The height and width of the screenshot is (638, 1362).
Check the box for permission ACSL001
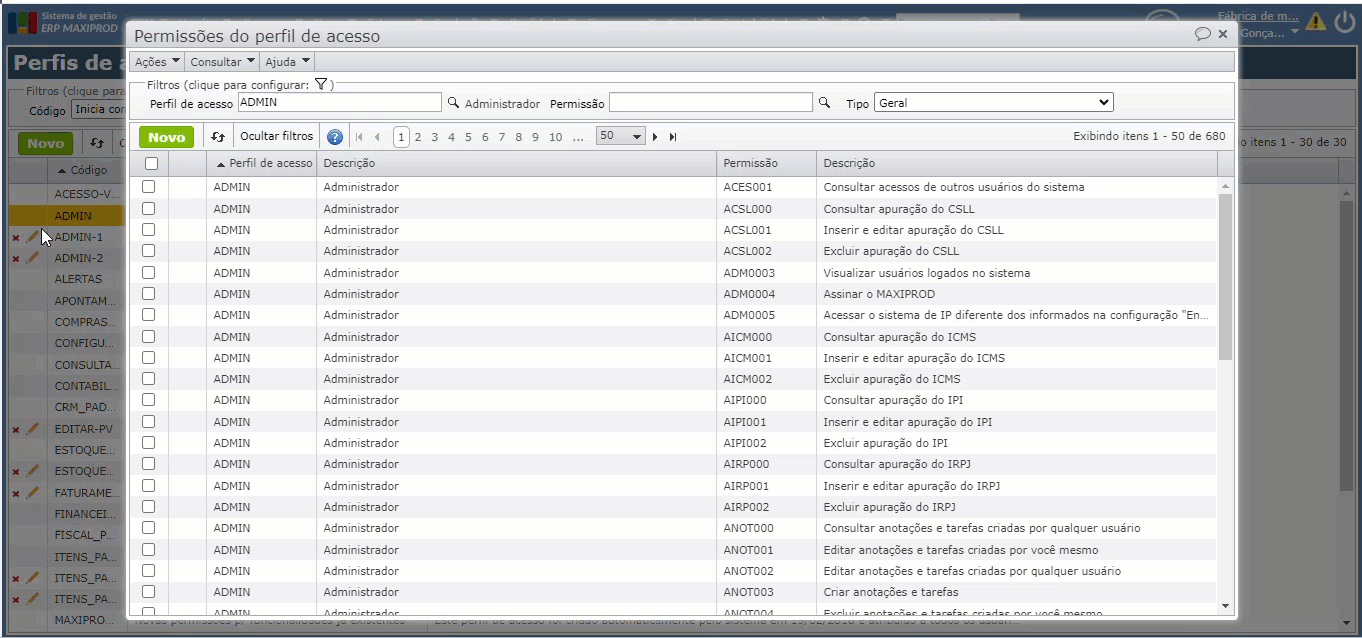click(x=149, y=229)
